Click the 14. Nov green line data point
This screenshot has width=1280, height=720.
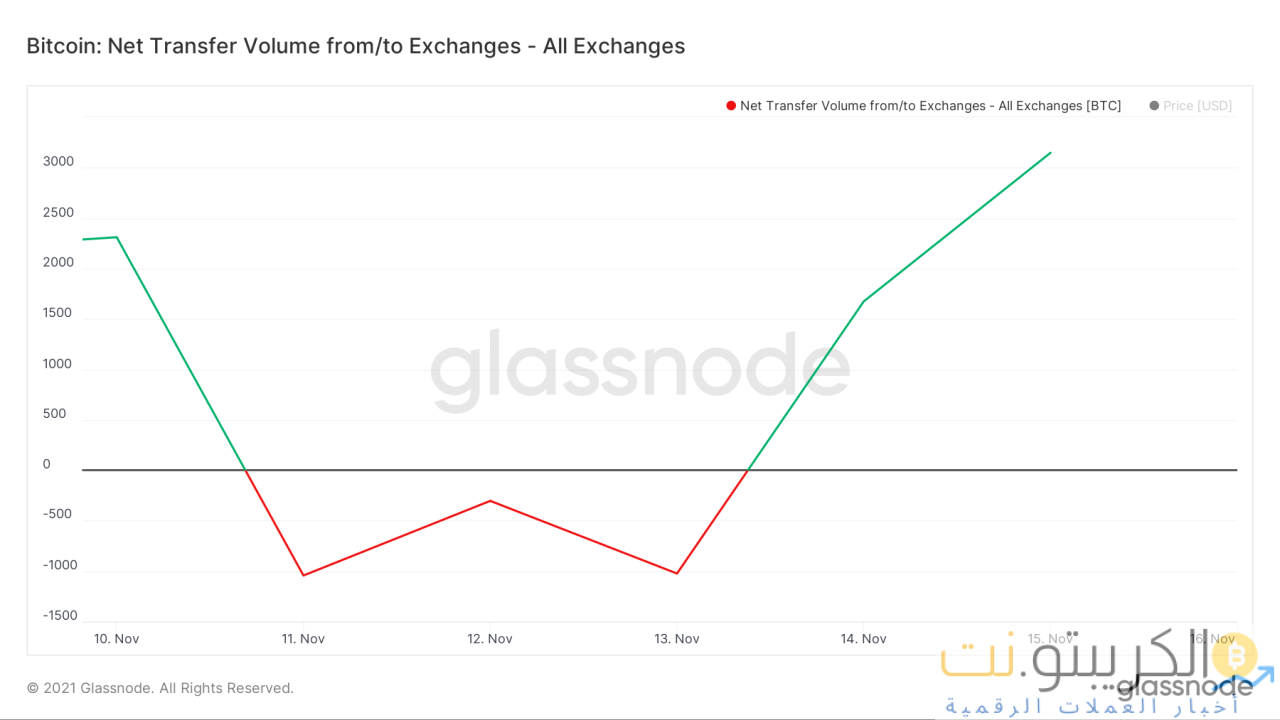[863, 301]
